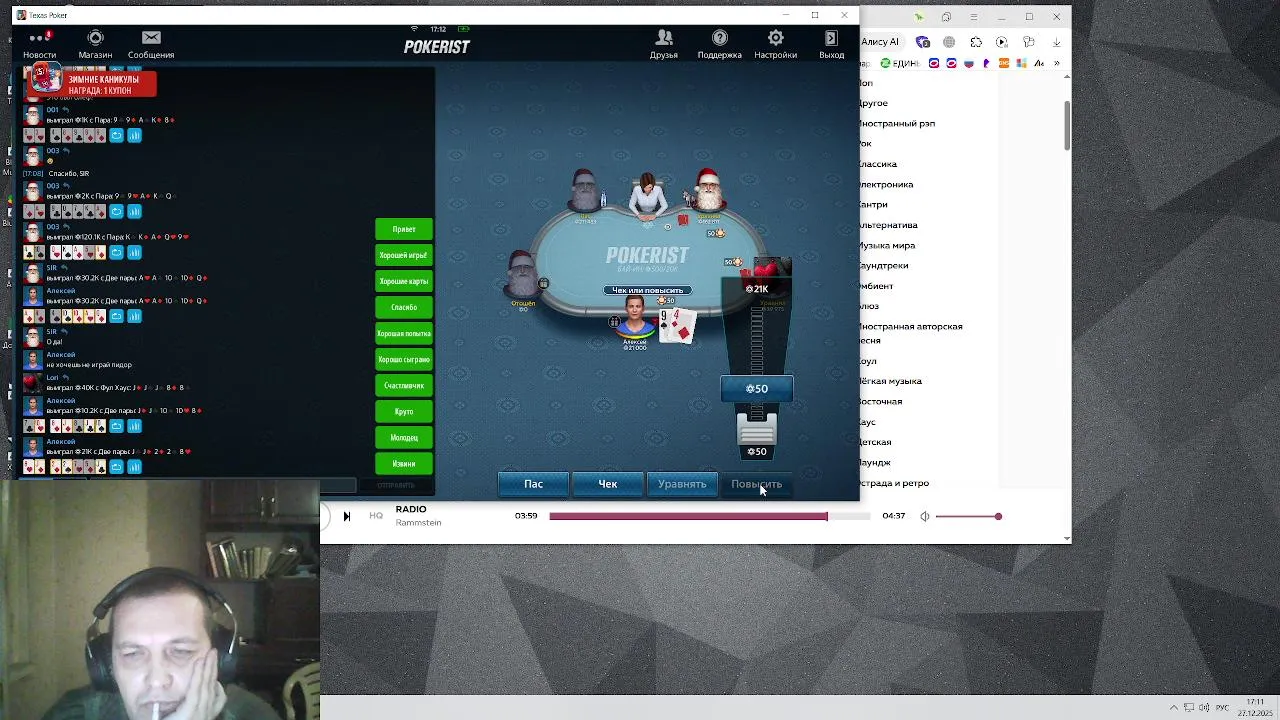Screen dimensions: 1280x720
Task: Click the Чек check button
Action: coord(608,484)
